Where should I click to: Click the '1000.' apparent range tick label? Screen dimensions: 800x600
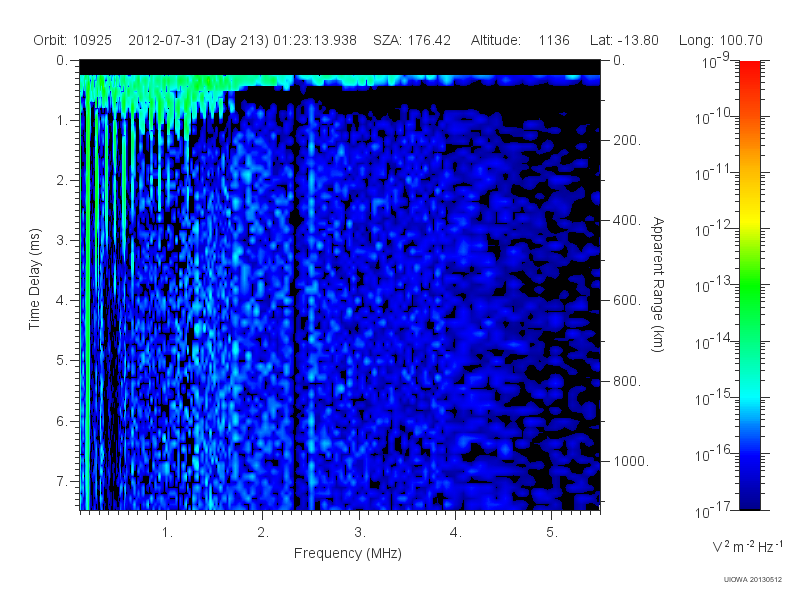pyautogui.click(x=631, y=461)
